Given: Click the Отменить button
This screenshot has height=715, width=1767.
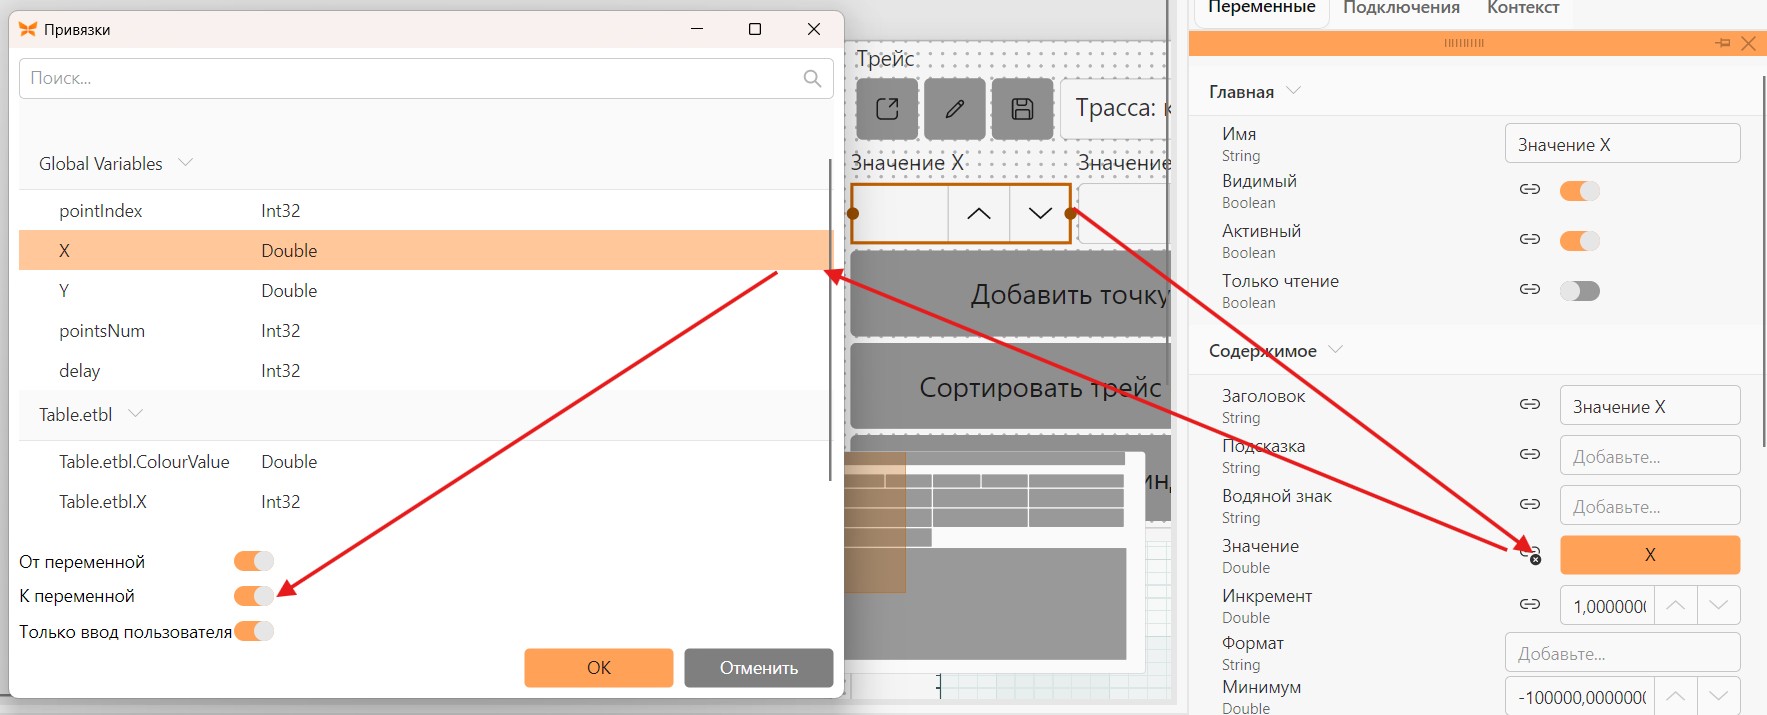Looking at the screenshot, I should pyautogui.click(x=759, y=668).
